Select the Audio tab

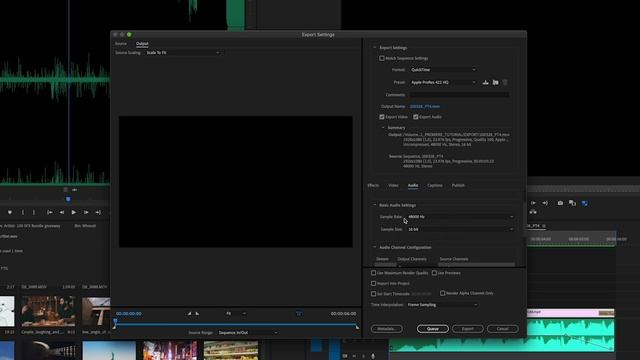(413, 185)
